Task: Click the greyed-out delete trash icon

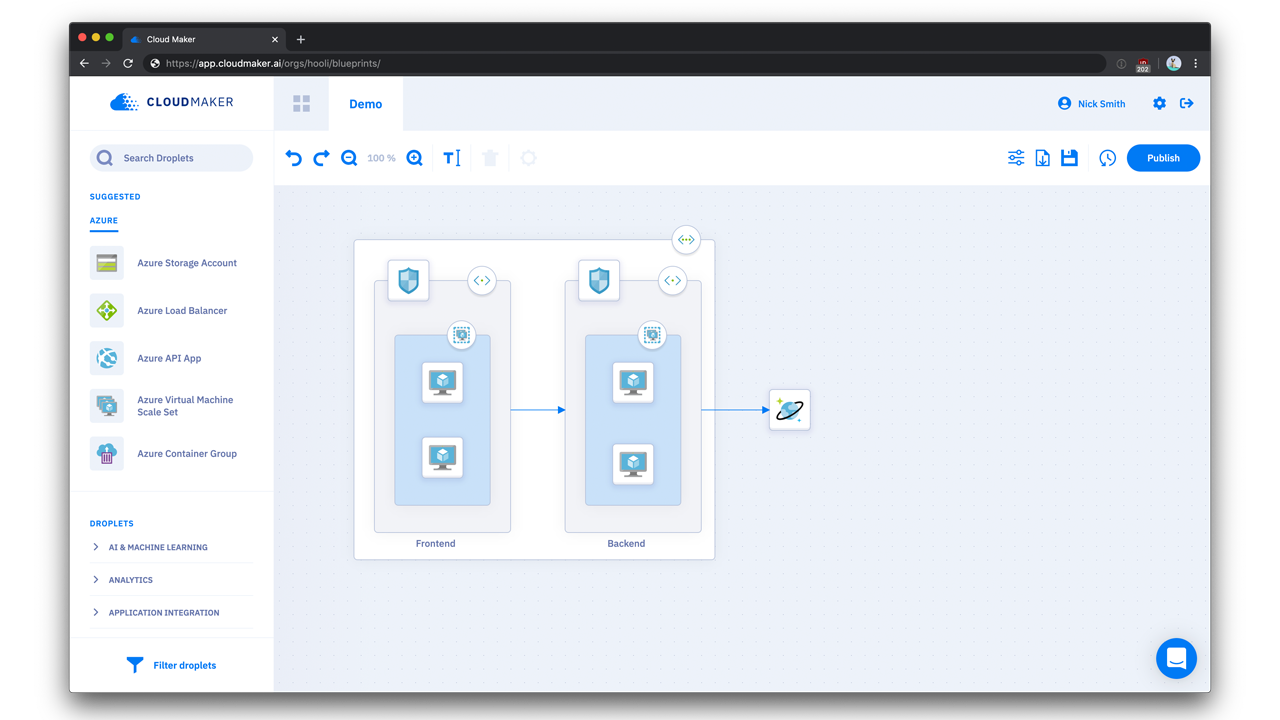Action: tap(490, 158)
